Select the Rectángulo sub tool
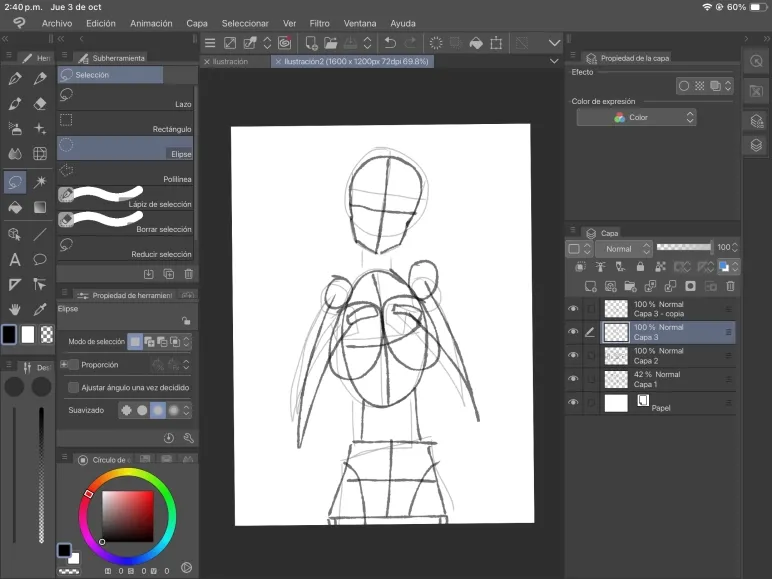This screenshot has height=579, width=772. (x=125, y=123)
